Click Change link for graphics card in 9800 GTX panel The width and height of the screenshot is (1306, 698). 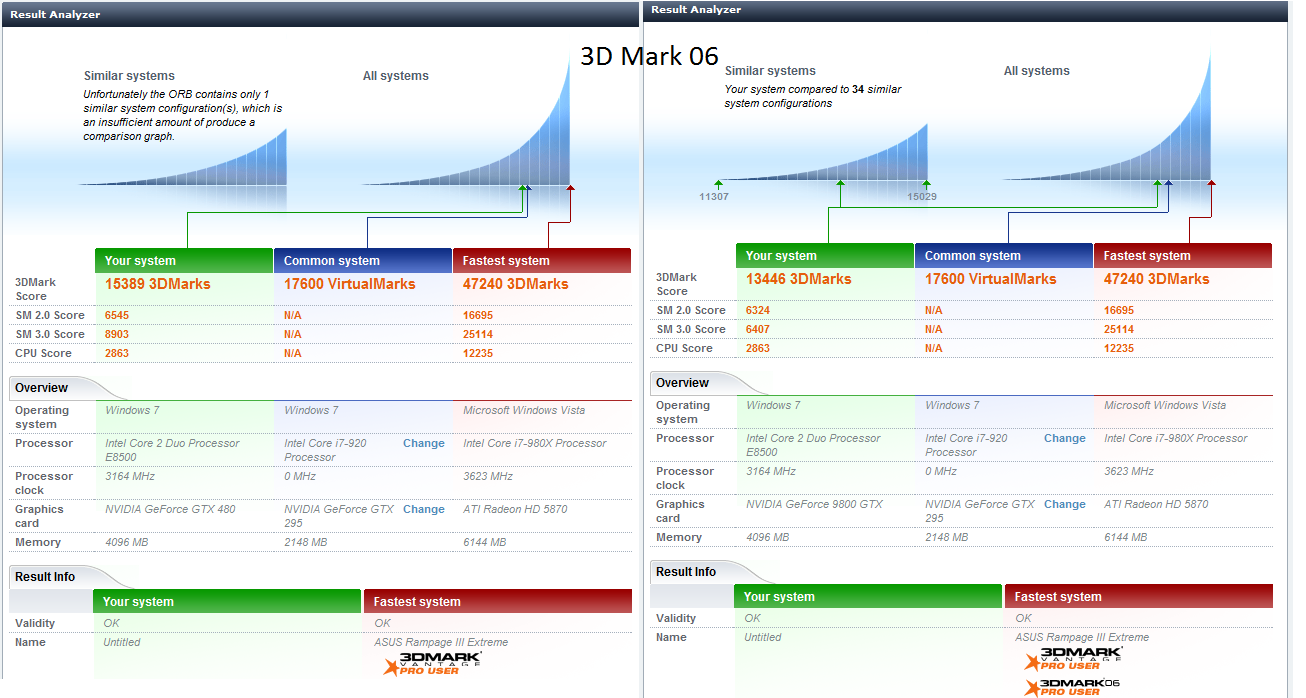coord(1065,504)
